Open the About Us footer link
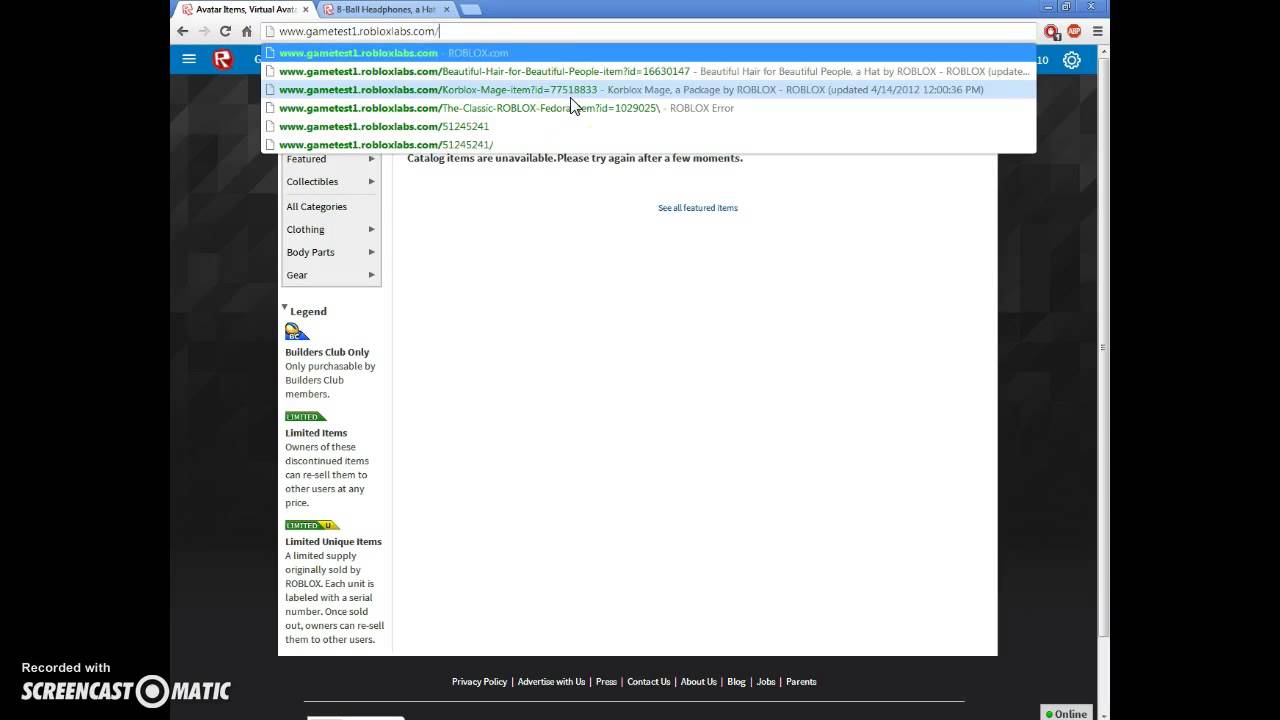This screenshot has height=720, width=1280. 699,682
